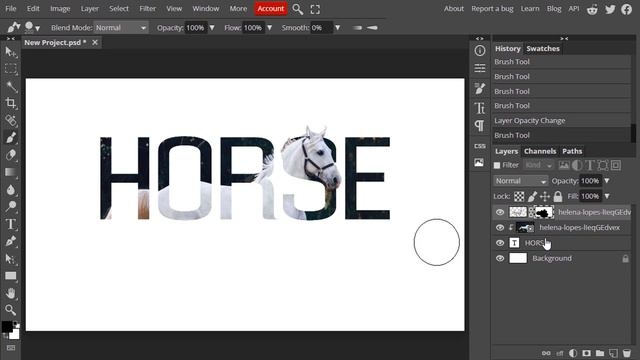Select the Rectangle shape tool

(11, 276)
